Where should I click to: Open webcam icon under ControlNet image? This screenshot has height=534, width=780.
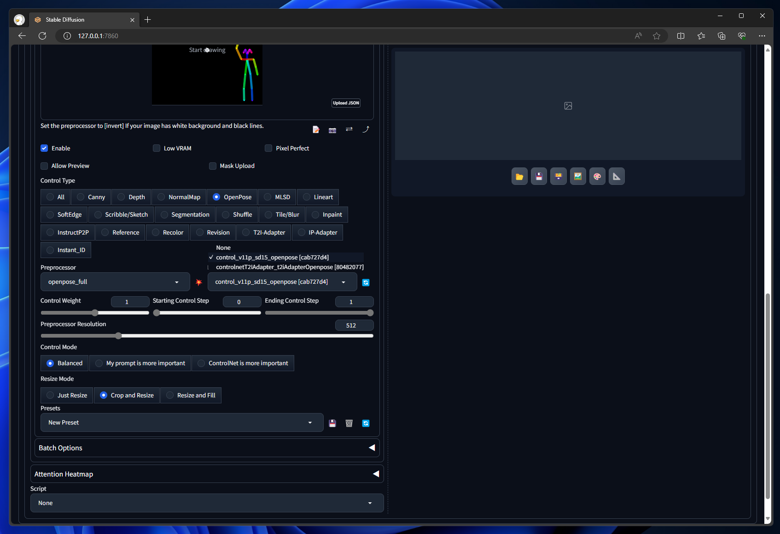click(x=332, y=130)
